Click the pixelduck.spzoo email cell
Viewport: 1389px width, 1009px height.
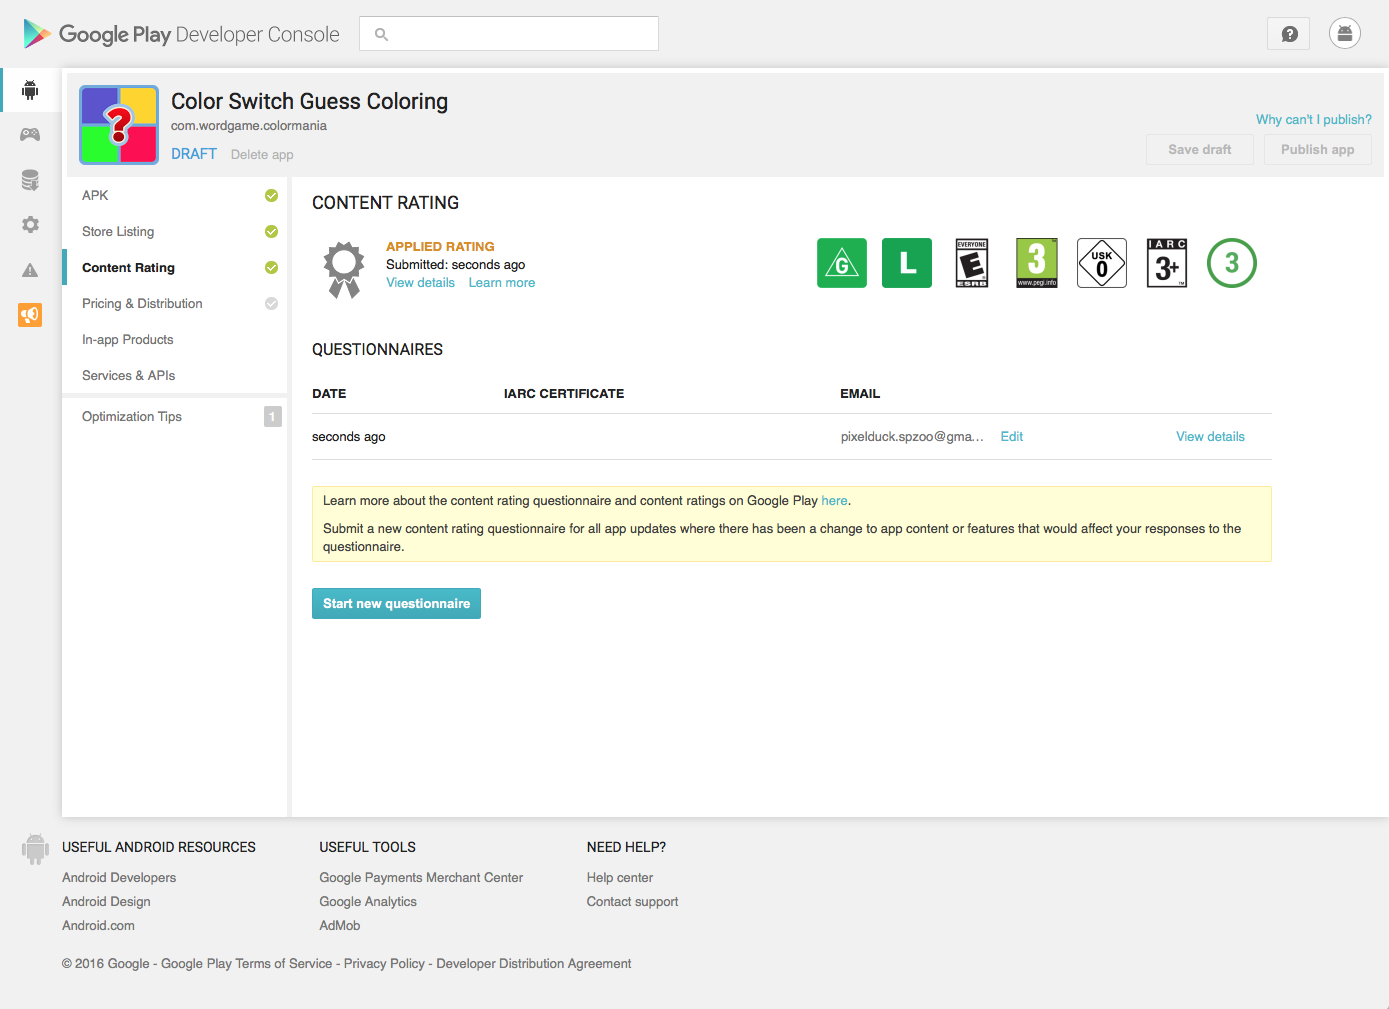point(912,437)
